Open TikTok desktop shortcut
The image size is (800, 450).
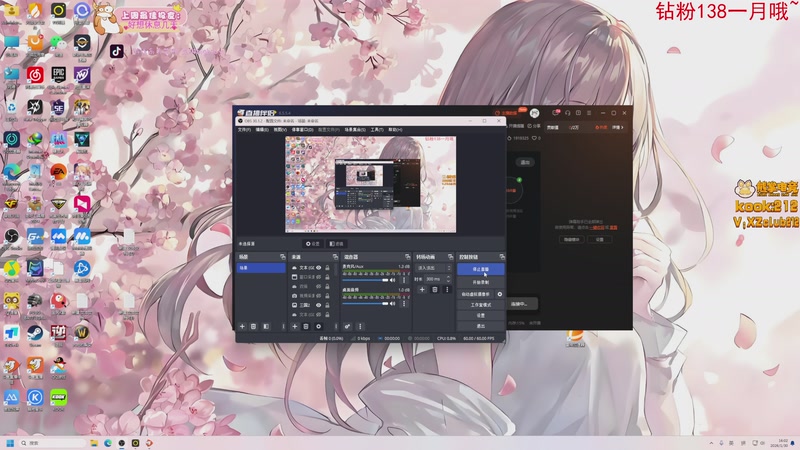[x=116, y=51]
